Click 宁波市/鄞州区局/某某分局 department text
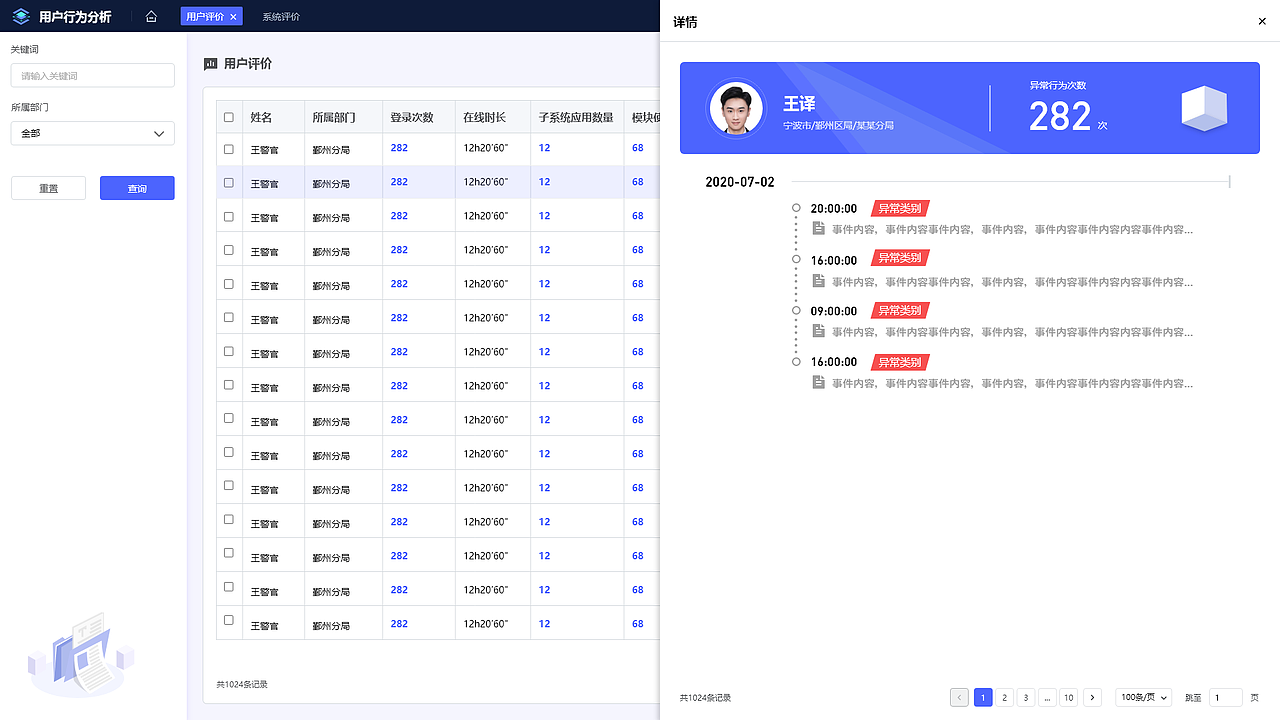 click(x=838, y=126)
